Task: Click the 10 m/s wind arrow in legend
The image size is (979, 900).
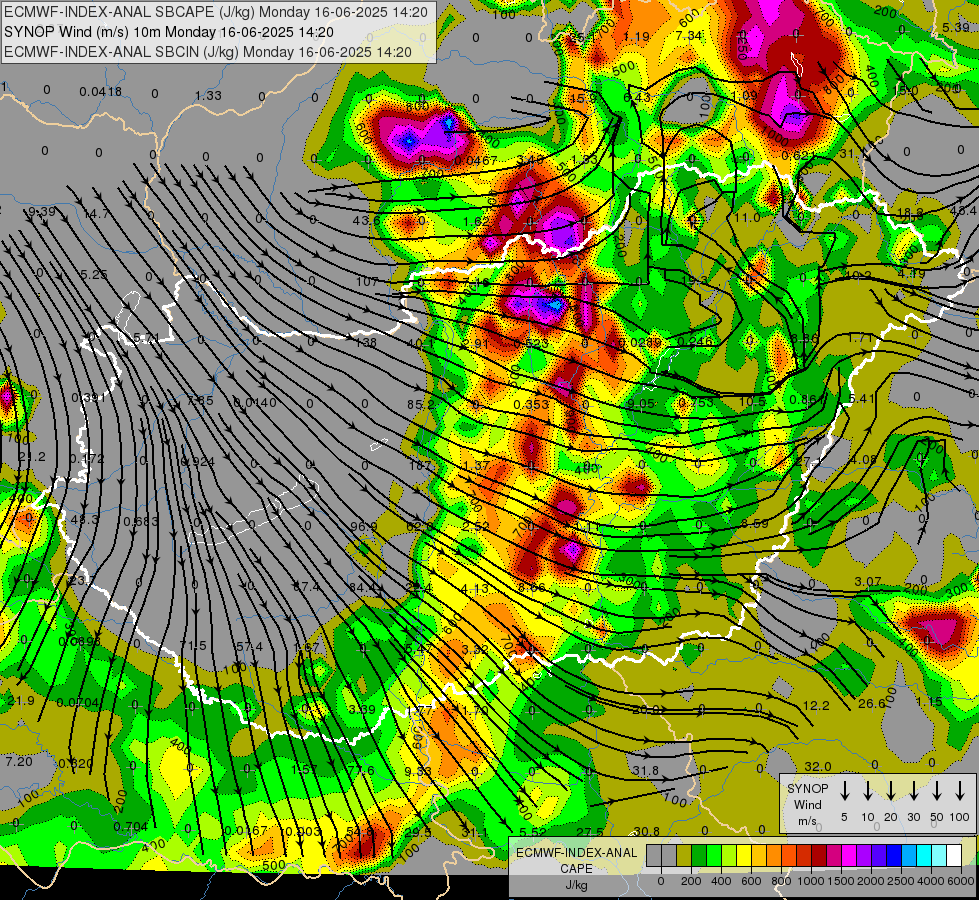Action: coord(867,791)
